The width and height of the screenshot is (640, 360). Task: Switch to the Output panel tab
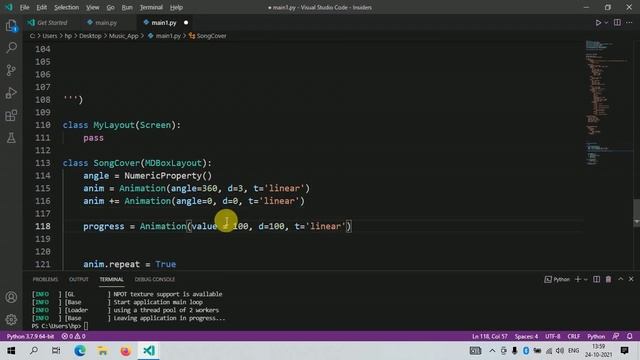click(78, 279)
